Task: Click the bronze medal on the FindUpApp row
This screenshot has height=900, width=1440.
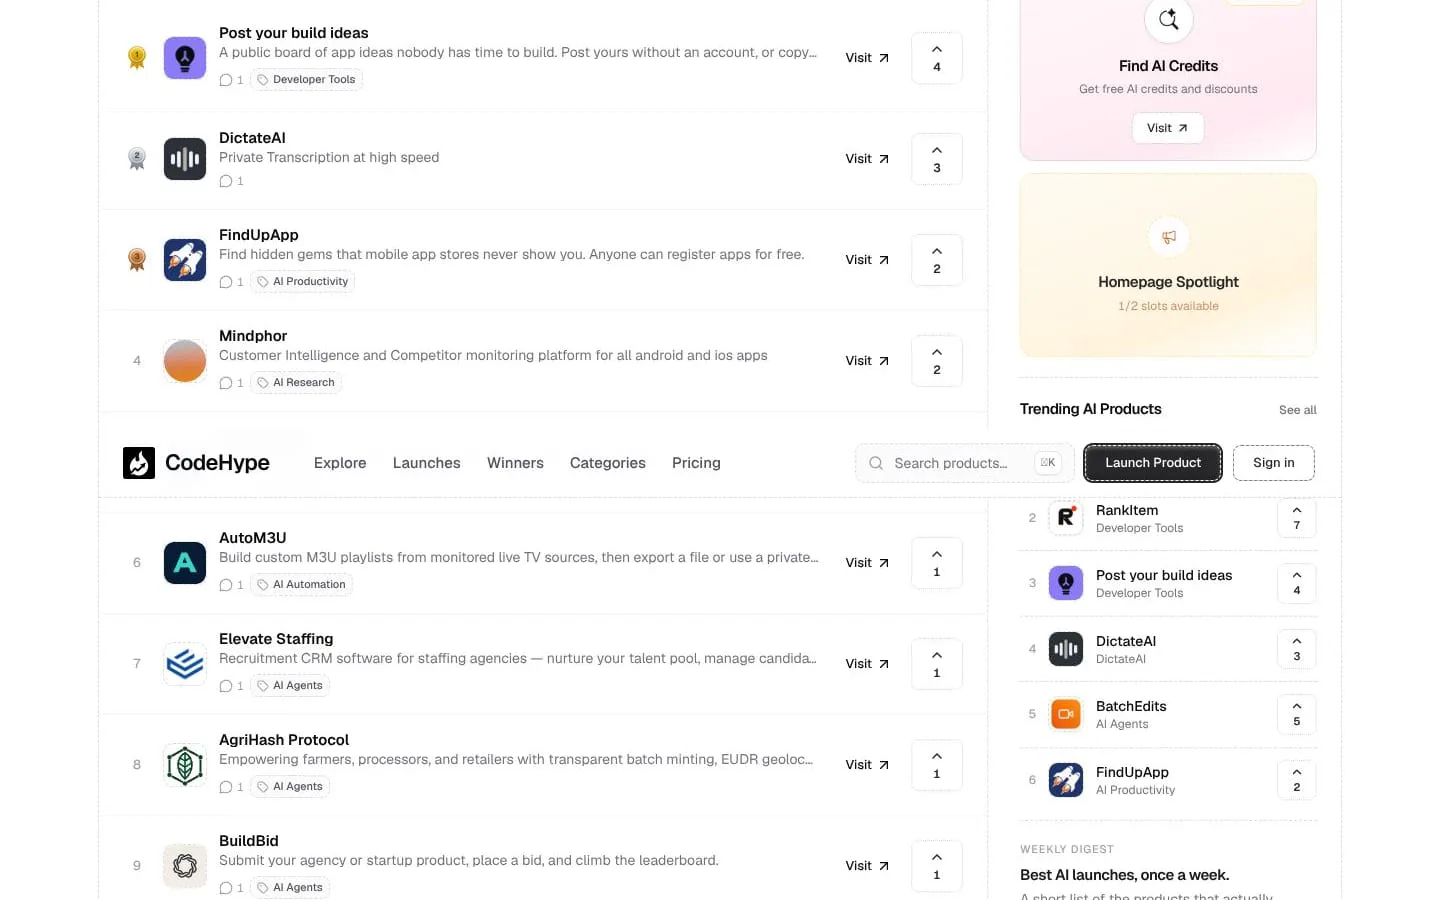Action: [137, 260]
